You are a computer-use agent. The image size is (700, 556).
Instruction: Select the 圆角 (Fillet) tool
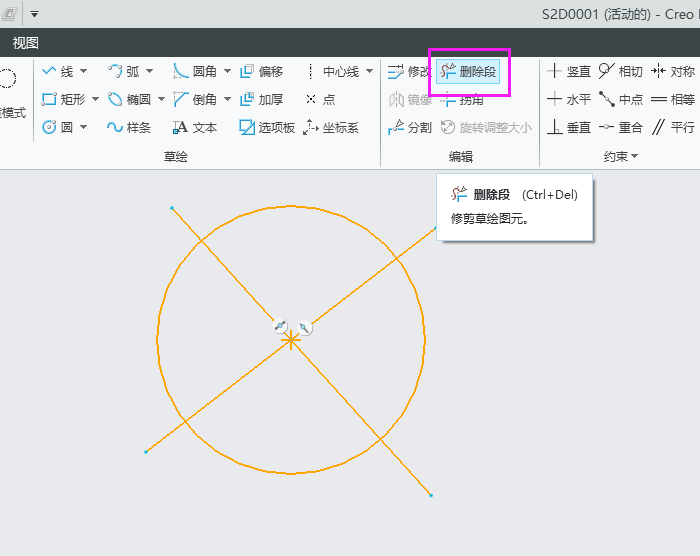tap(195, 71)
